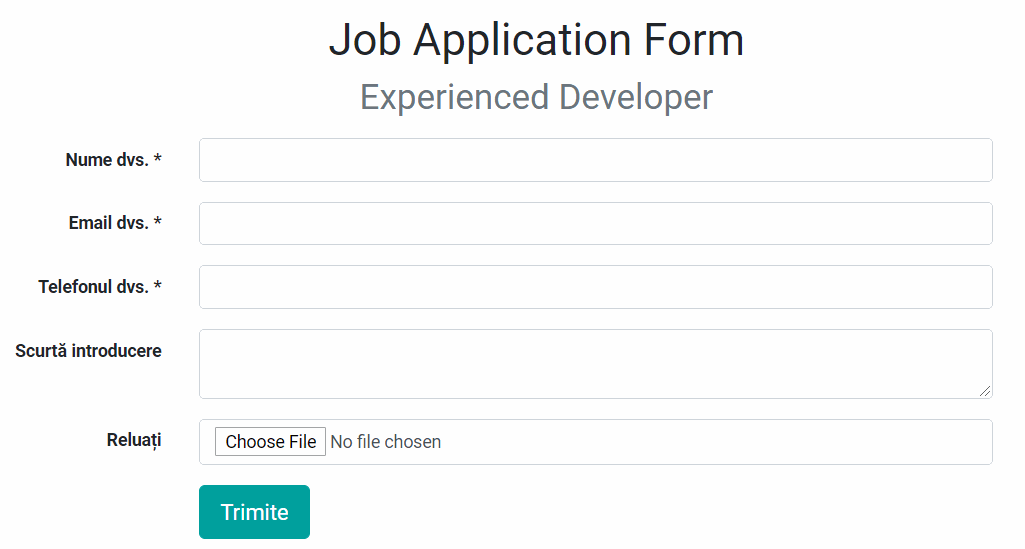The height and width of the screenshot is (549, 1025).
Task: Click the word Form in the title
Action: point(694,40)
